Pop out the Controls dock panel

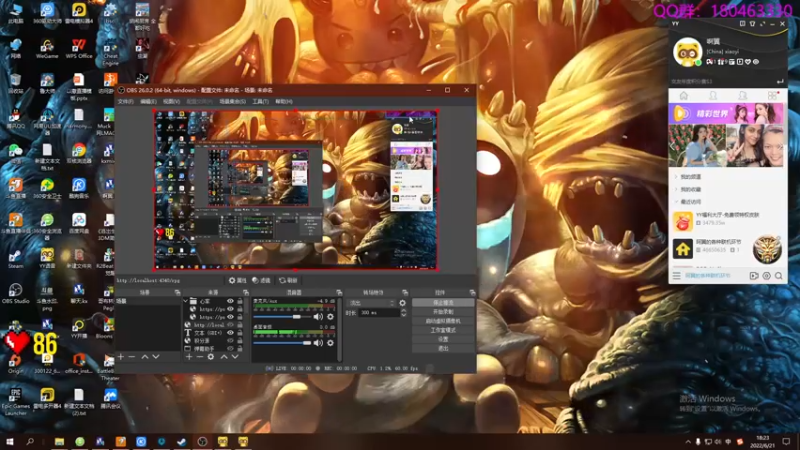[x=472, y=292]
